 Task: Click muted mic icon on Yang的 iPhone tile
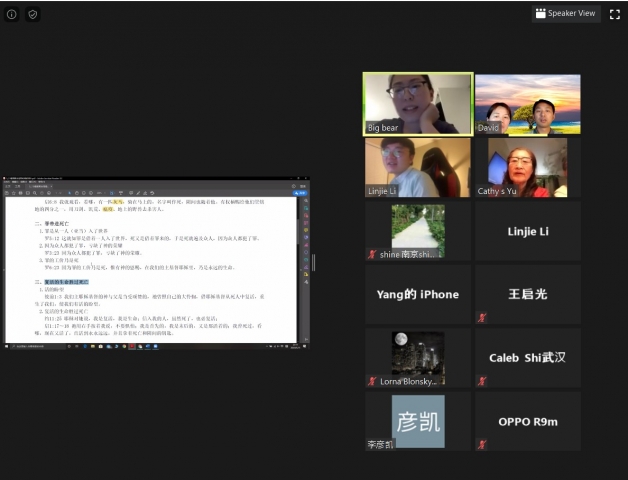tap(373, 318)
